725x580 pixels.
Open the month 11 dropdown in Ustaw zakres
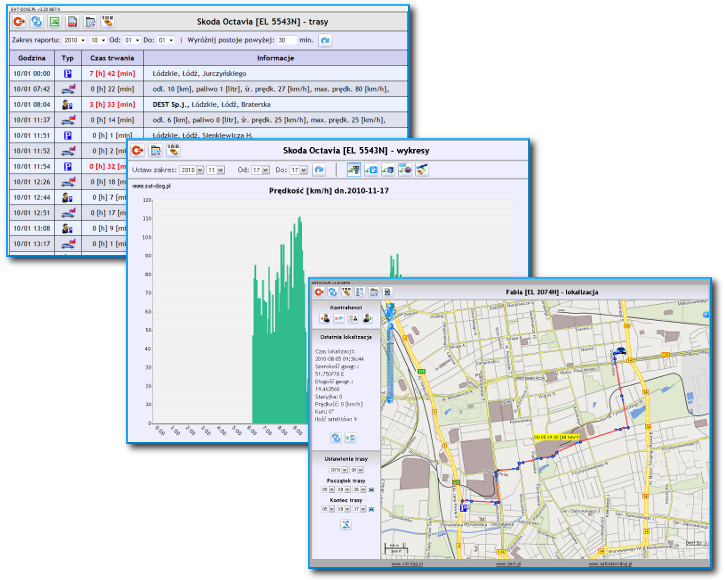click(215, 170)
